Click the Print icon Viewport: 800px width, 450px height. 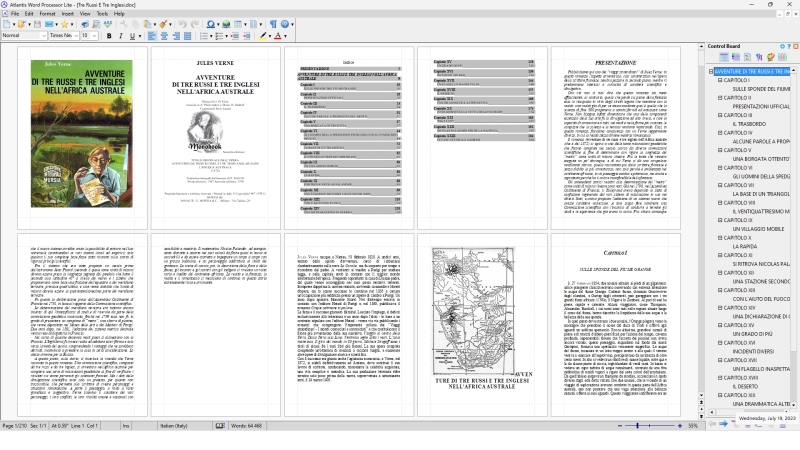click(x=85, y=24)
